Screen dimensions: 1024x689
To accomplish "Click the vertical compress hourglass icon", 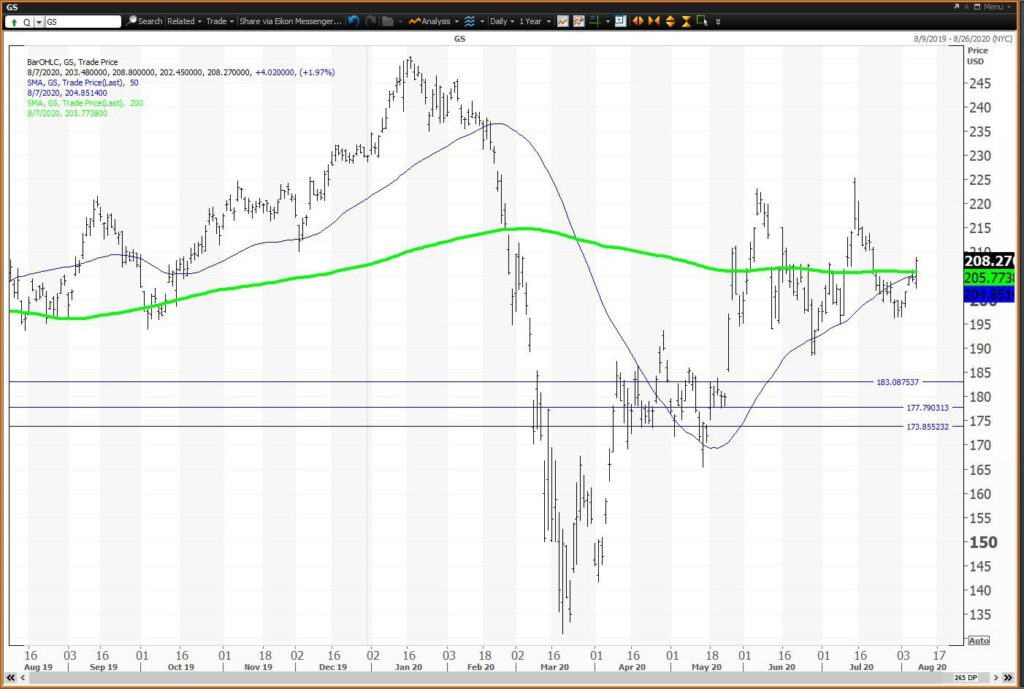I will point(686,21).
